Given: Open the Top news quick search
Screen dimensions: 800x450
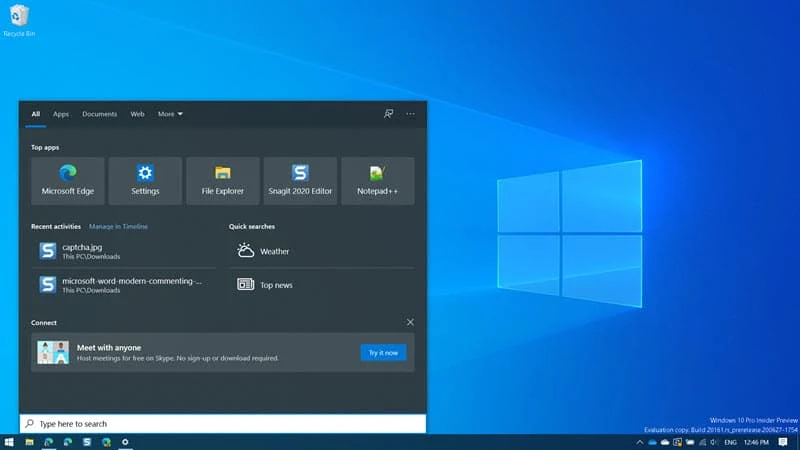Looking at the screenshot, I should click(x=322, y=285).
